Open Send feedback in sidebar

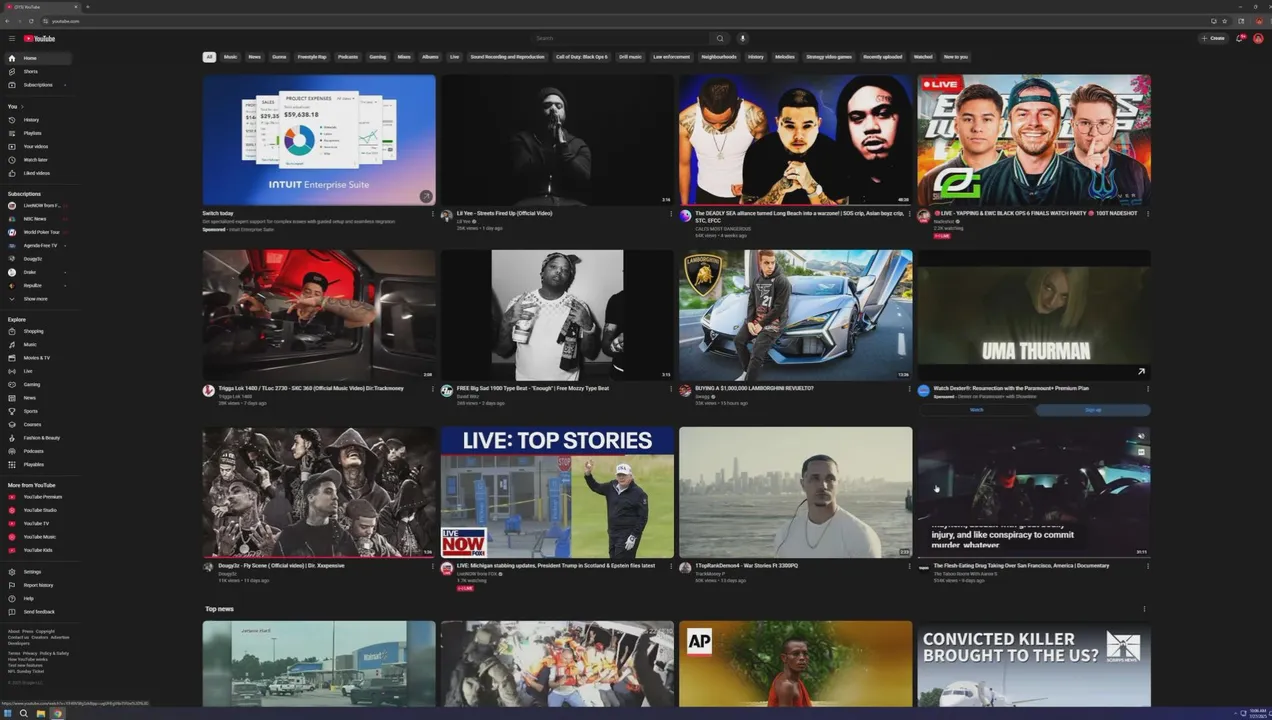[x=38, y=612]
